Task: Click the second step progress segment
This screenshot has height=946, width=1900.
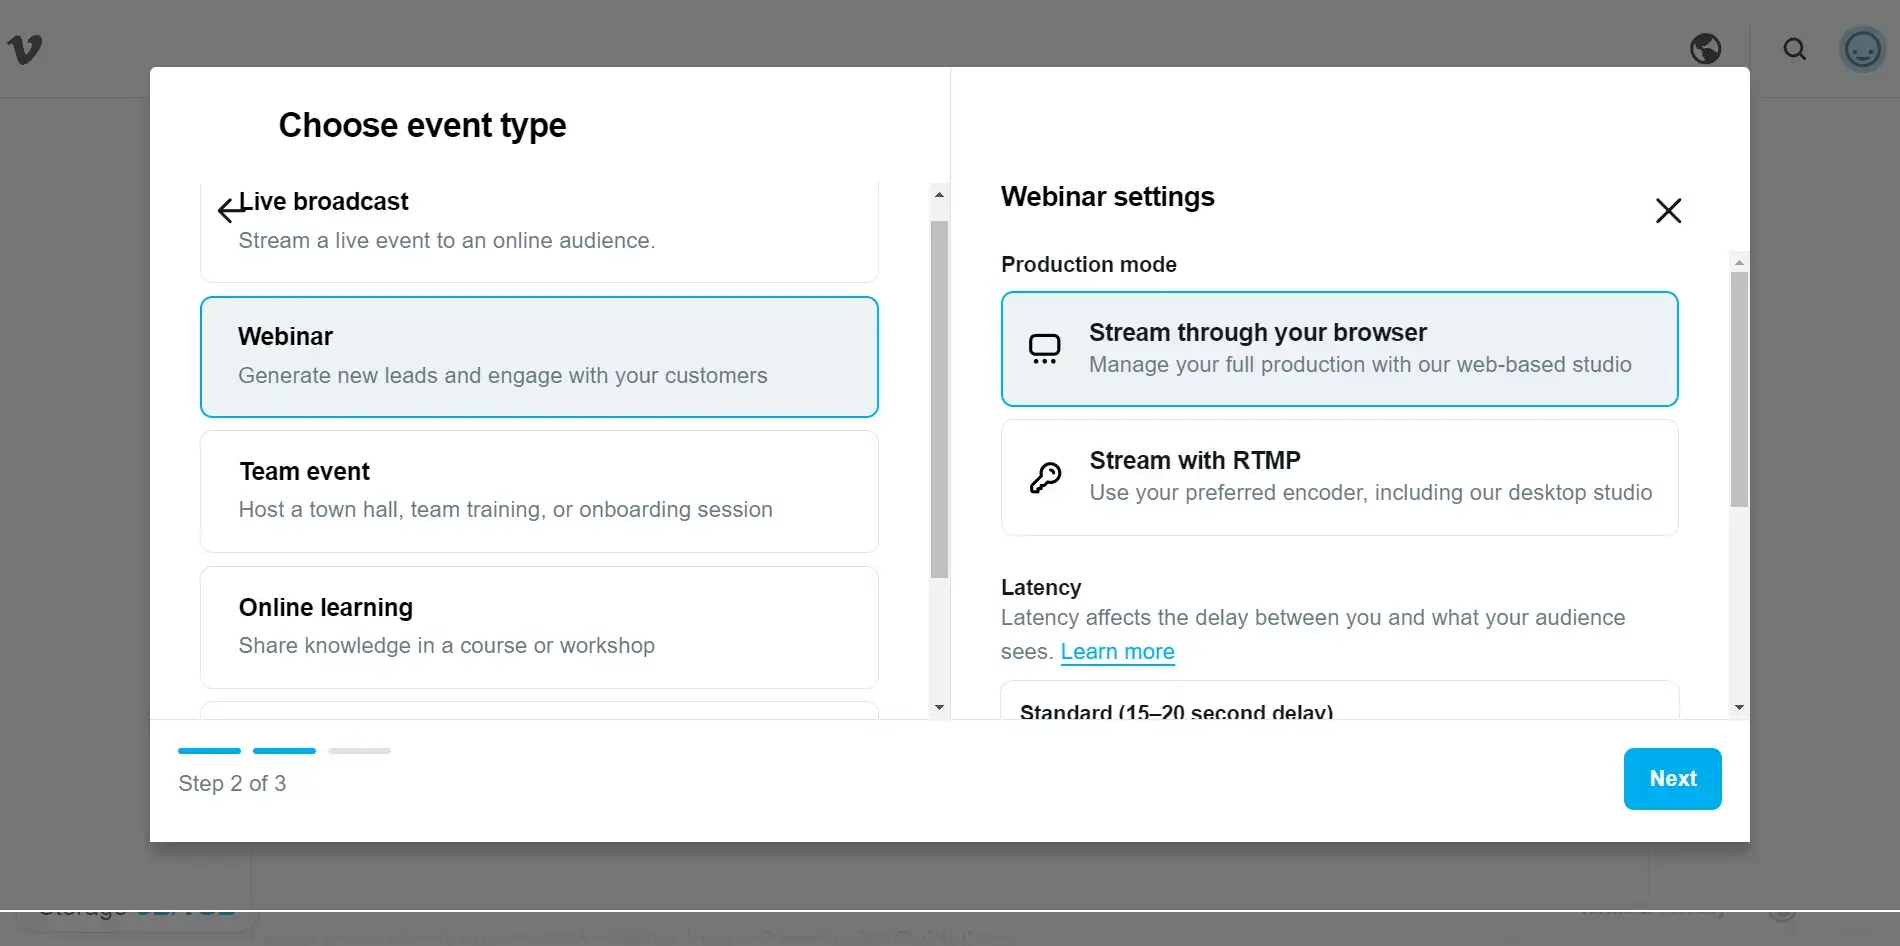Action: 284,751
